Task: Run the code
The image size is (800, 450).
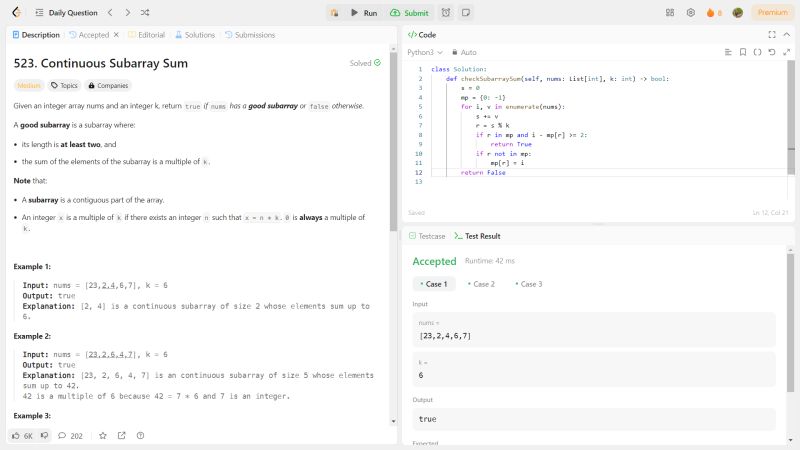Action: pyautogui.click(x=364, y=13)
